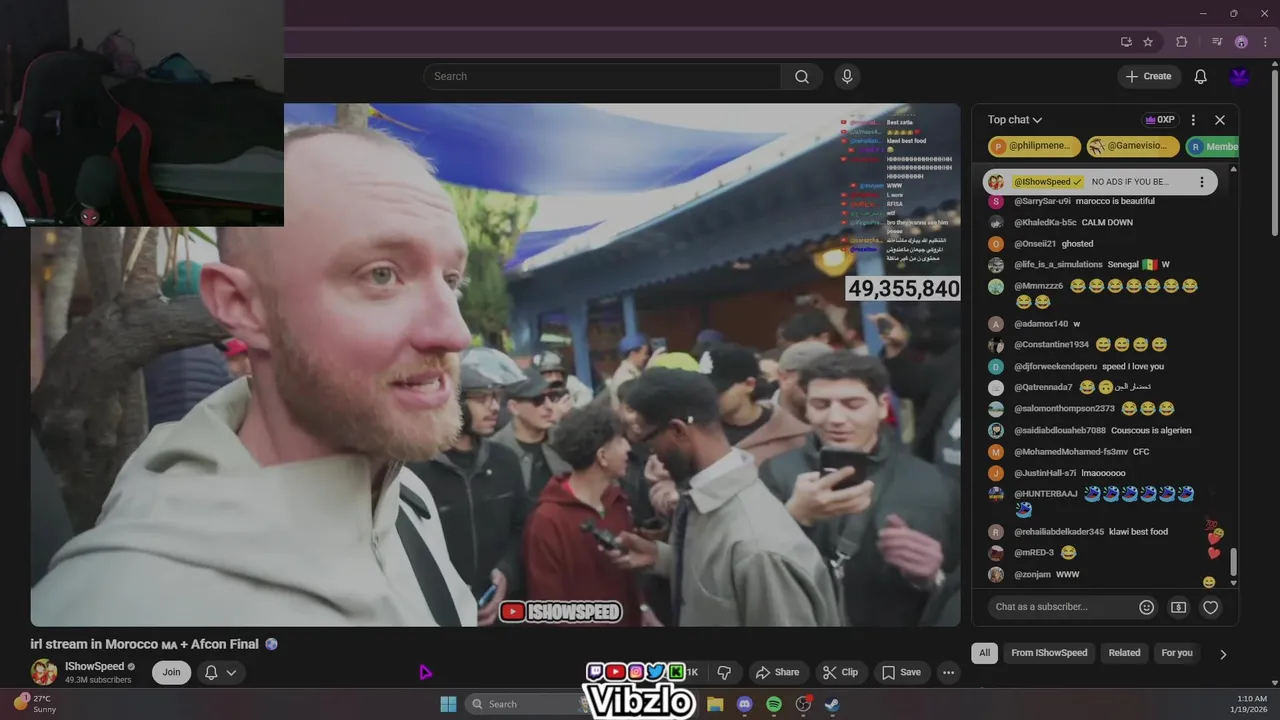Click the 0XP crown chip
Screen dimensions: 1280x720
tap(1160, 120)
